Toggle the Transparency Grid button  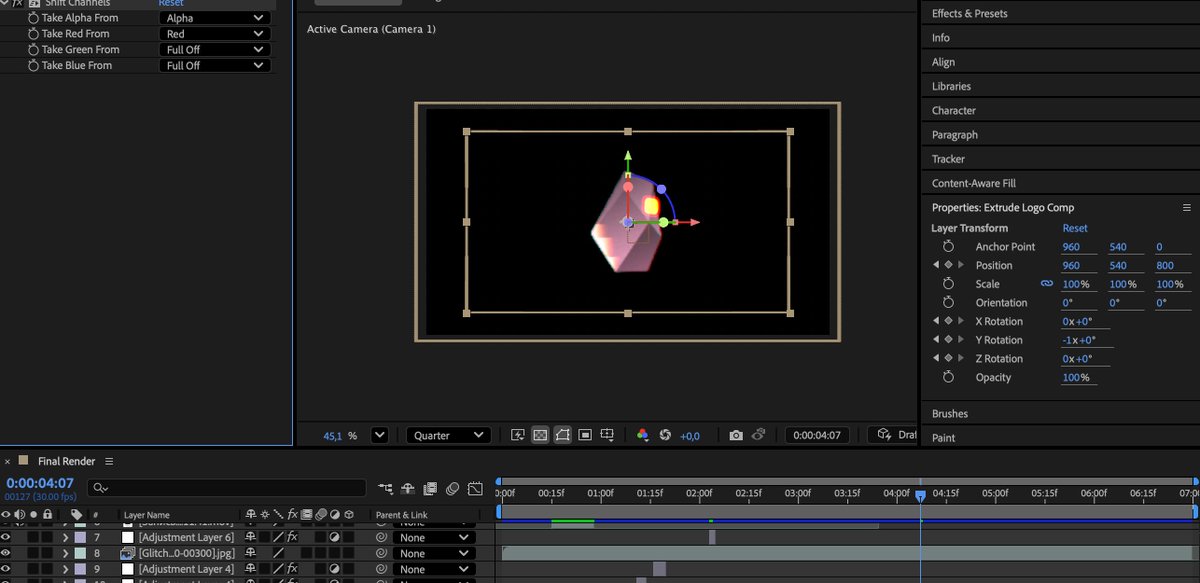(x=540, y=435)
